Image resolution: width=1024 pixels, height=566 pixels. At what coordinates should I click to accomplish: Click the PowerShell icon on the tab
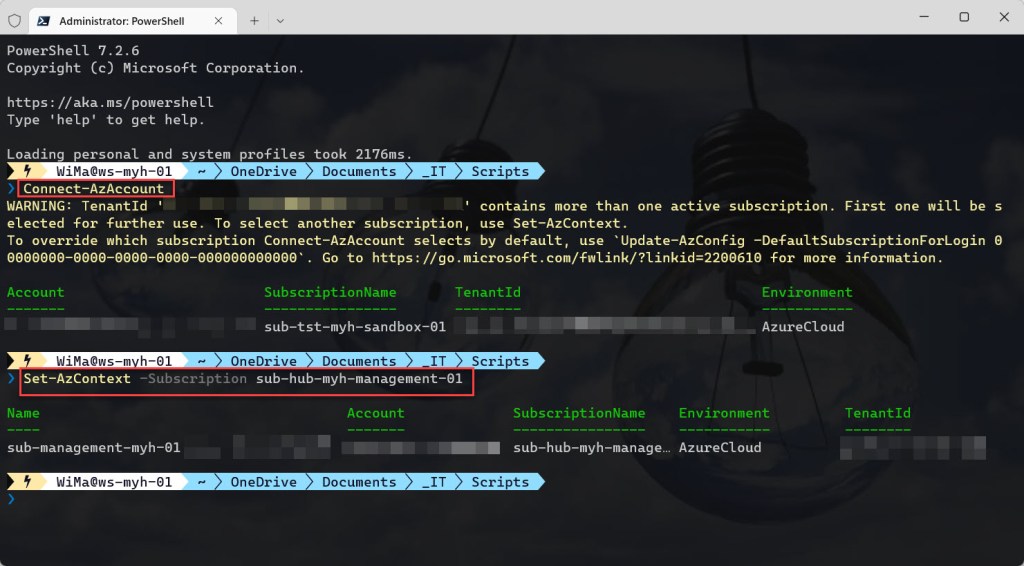coord(45,19)
